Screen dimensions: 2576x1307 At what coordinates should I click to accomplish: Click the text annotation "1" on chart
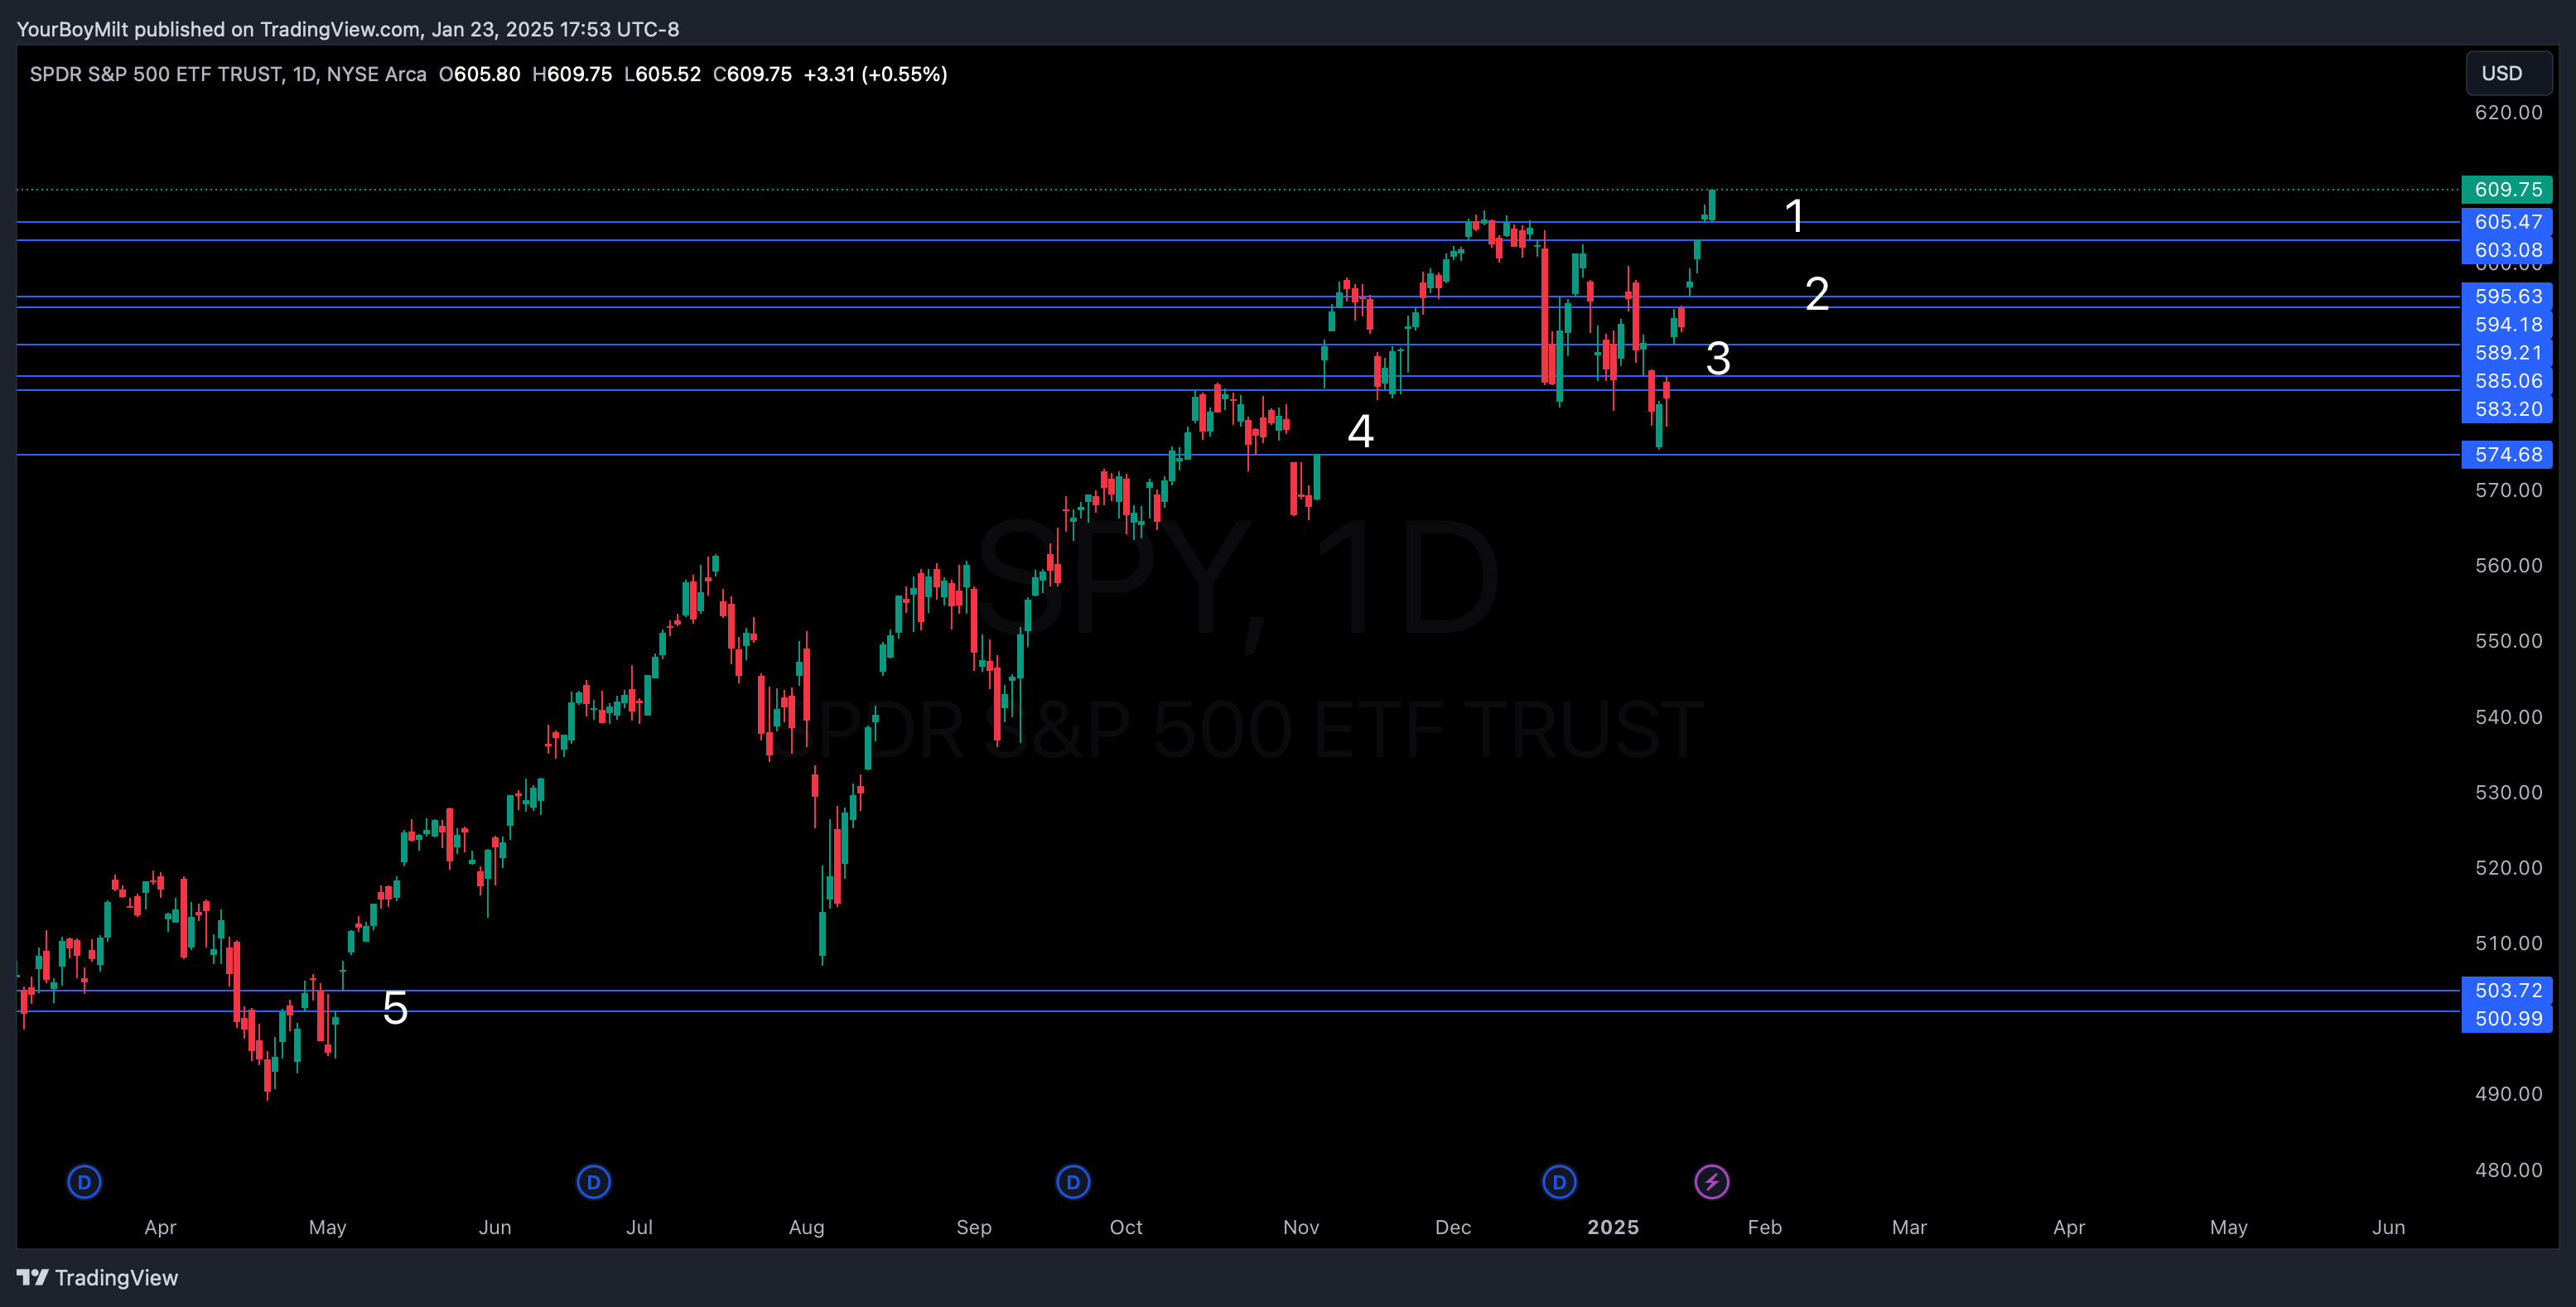click(x=1794, y=216)
